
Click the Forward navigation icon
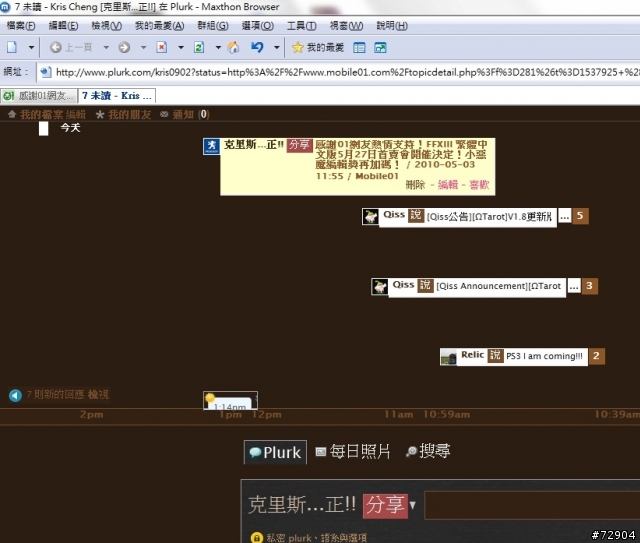[124, 47]
